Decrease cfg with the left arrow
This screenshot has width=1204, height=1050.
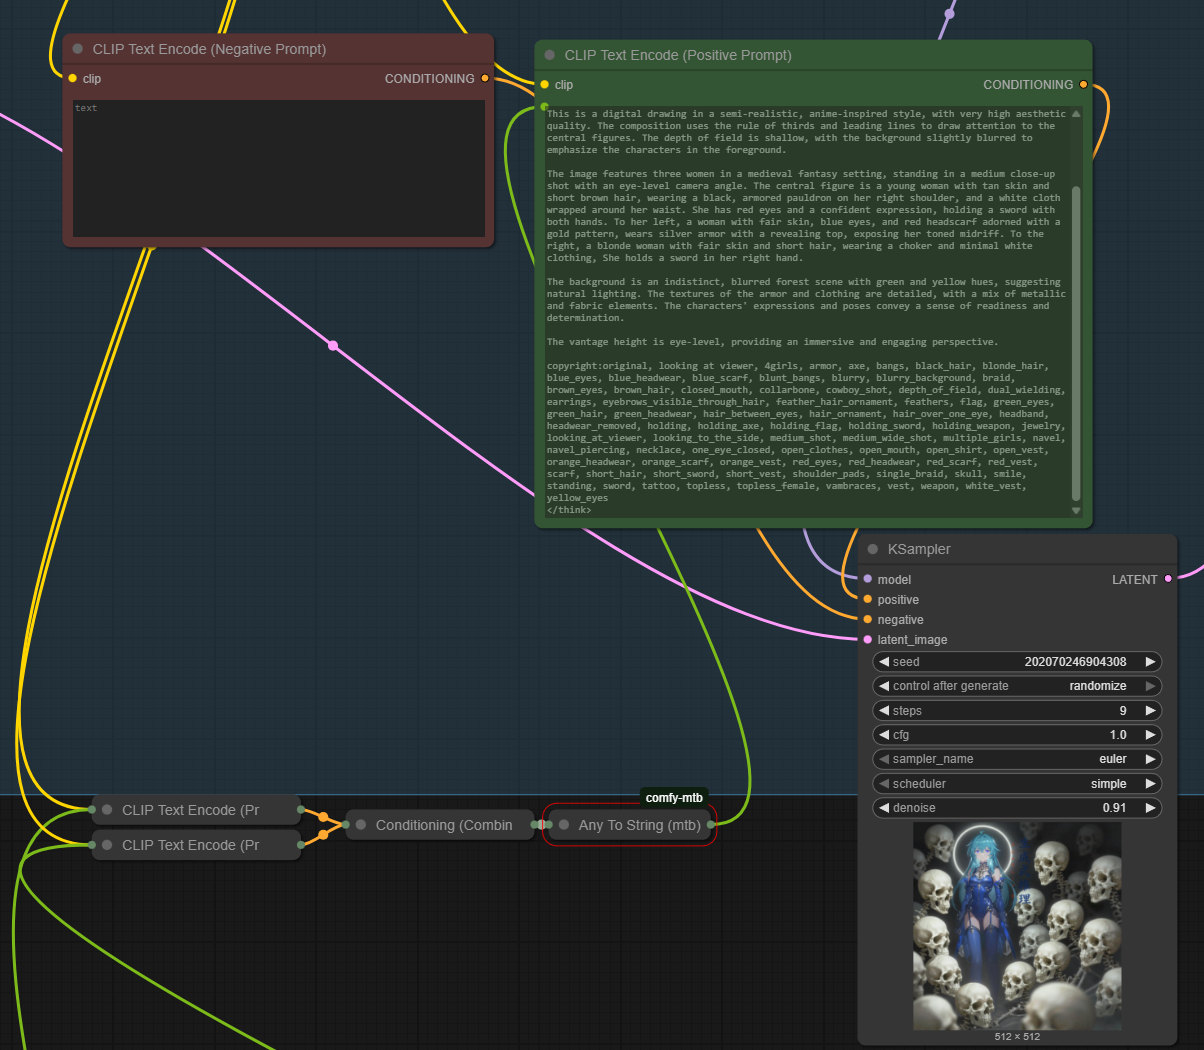[884, 735]
